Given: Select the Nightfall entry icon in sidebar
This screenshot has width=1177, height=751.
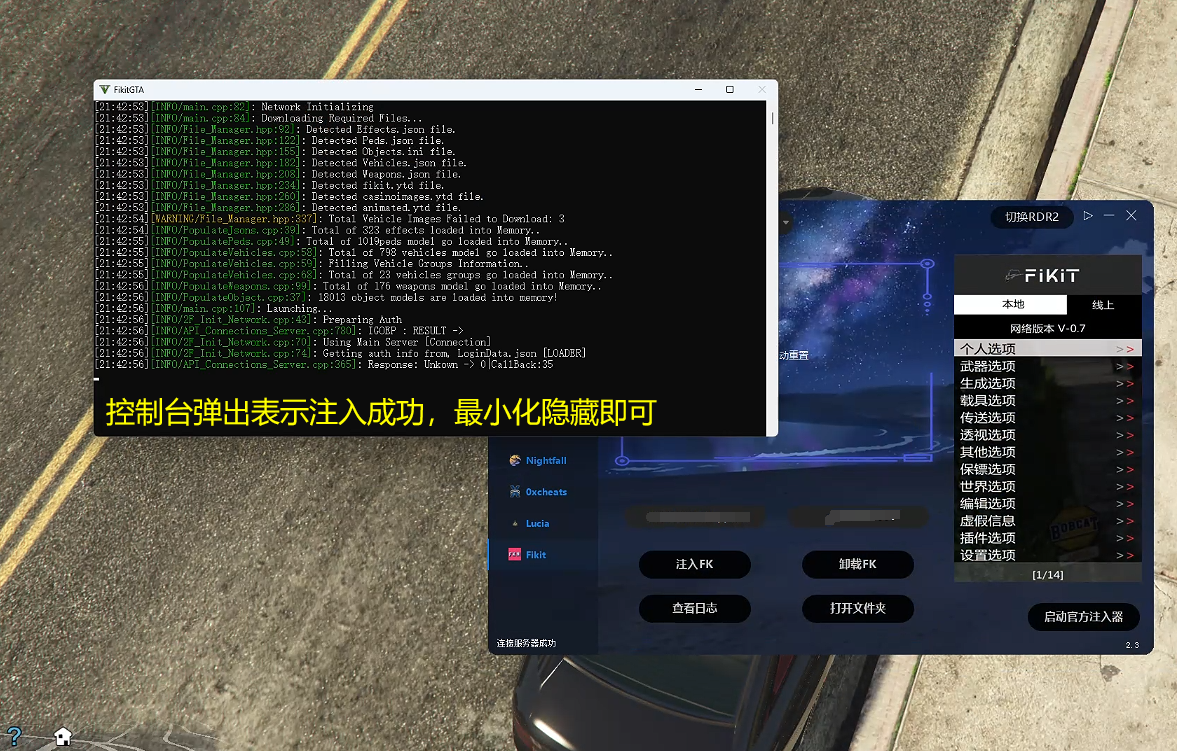Looking at the screenshot, I should click(x=515, y=460).
